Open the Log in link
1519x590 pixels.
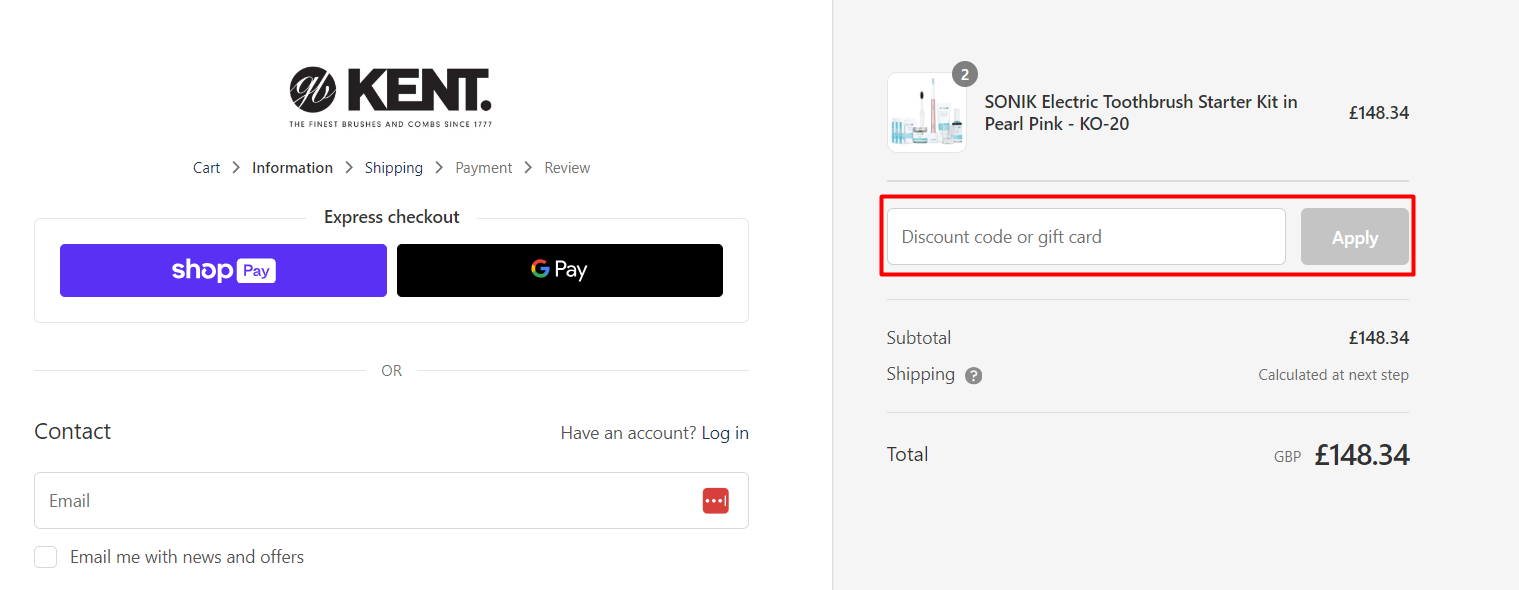[x=725, y=433]
